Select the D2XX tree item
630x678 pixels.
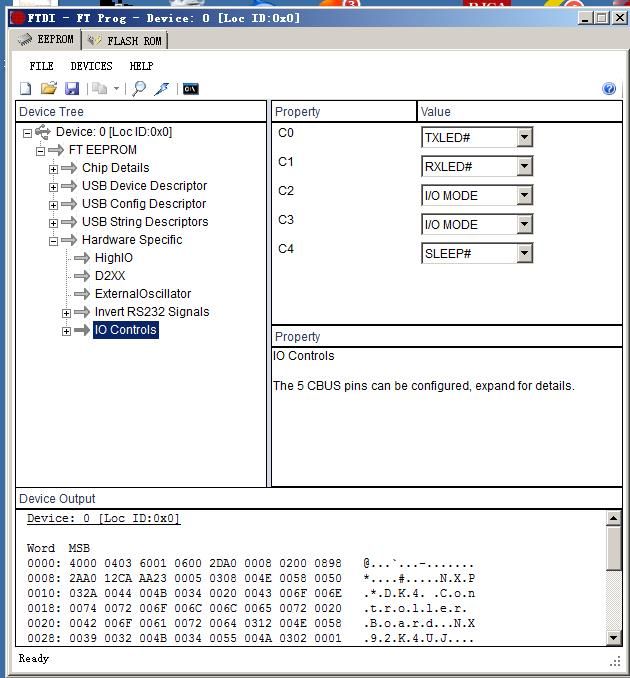click(x=110, y=275)
